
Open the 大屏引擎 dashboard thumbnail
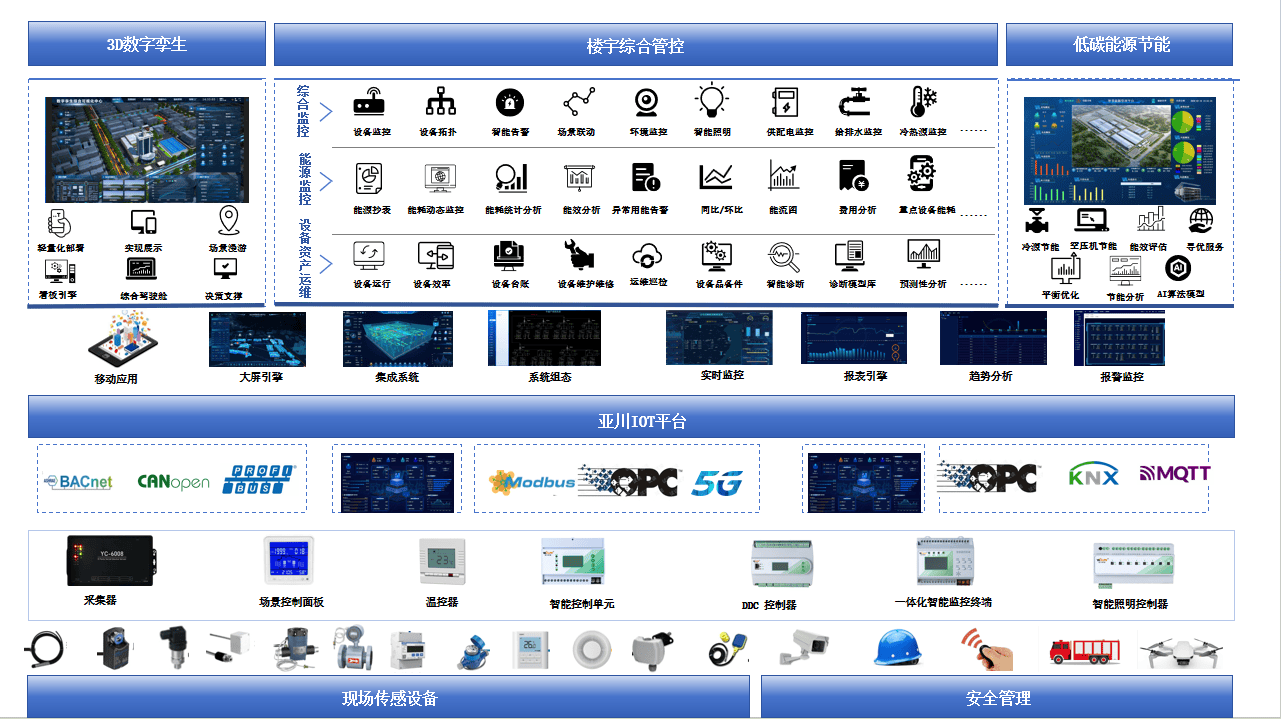(x=258, y=340)
